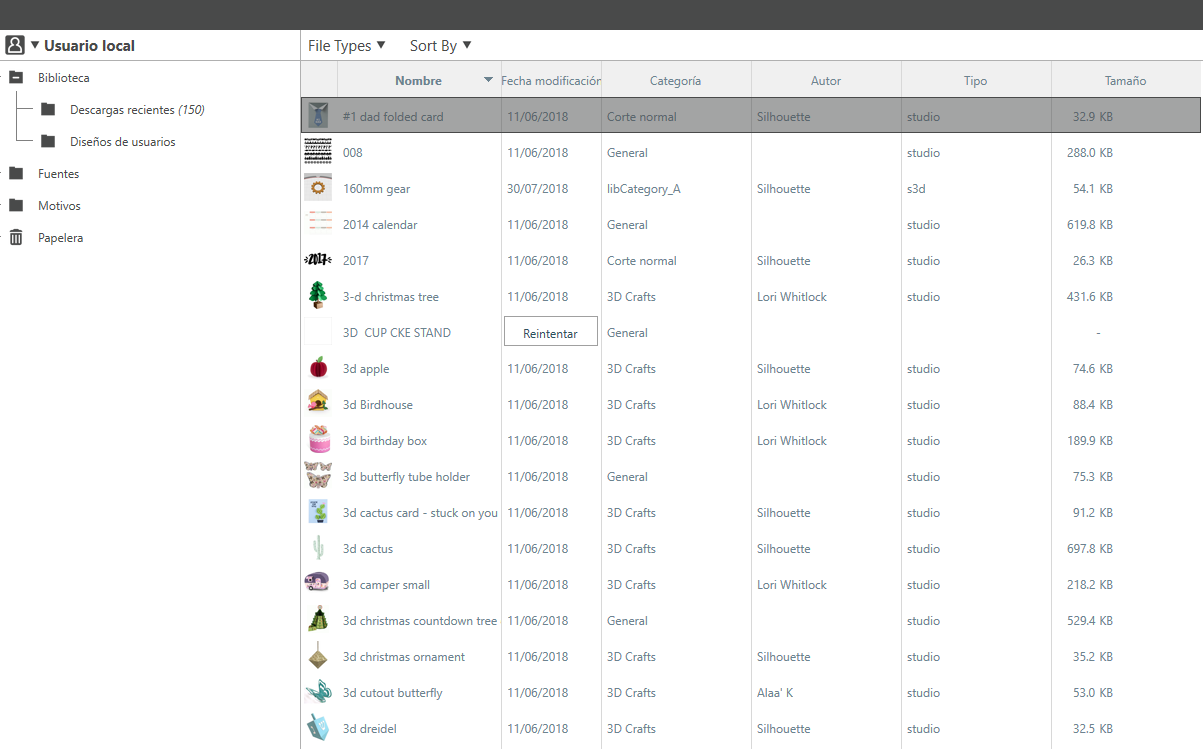Click the Descargas recientes folder icon
1203x749 pixels.
[48, 110]
